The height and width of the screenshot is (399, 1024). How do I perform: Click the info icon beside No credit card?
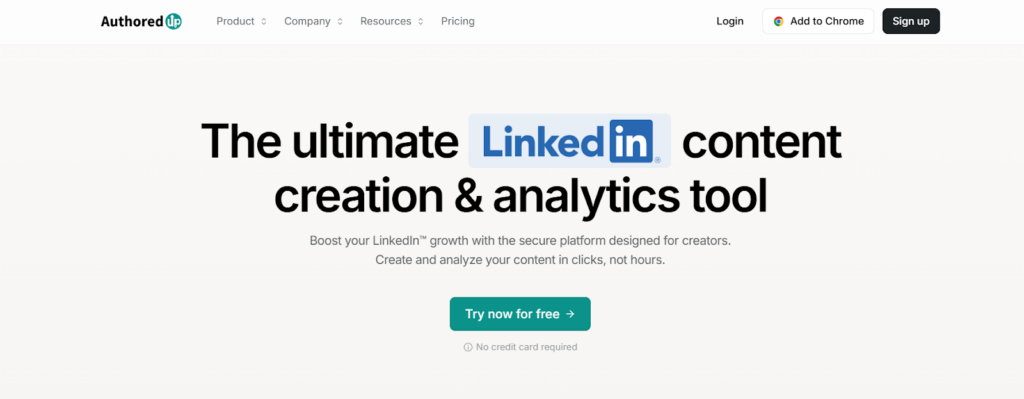point(468,347)
